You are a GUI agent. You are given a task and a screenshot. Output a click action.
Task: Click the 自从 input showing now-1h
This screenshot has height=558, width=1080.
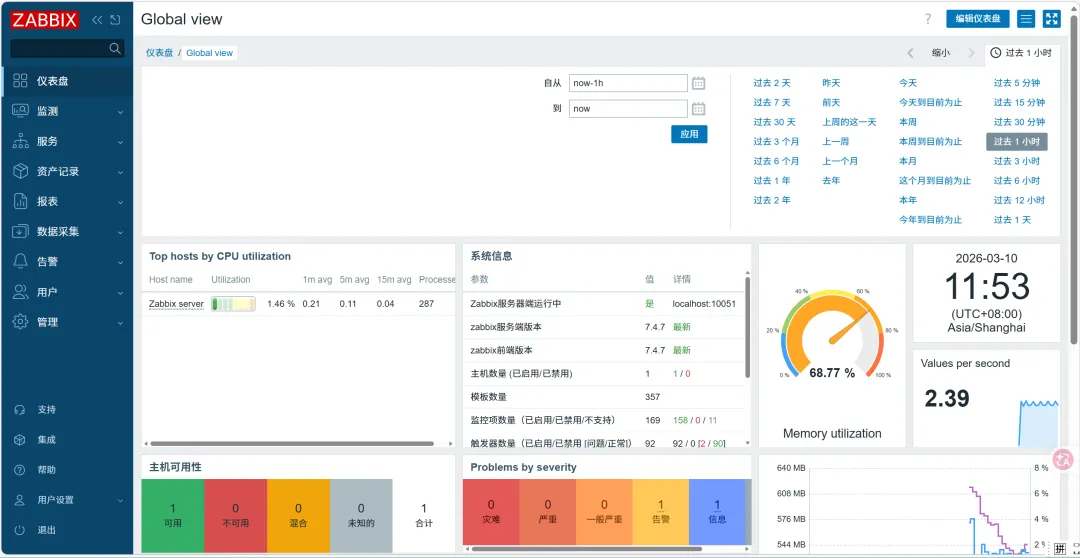628,83
